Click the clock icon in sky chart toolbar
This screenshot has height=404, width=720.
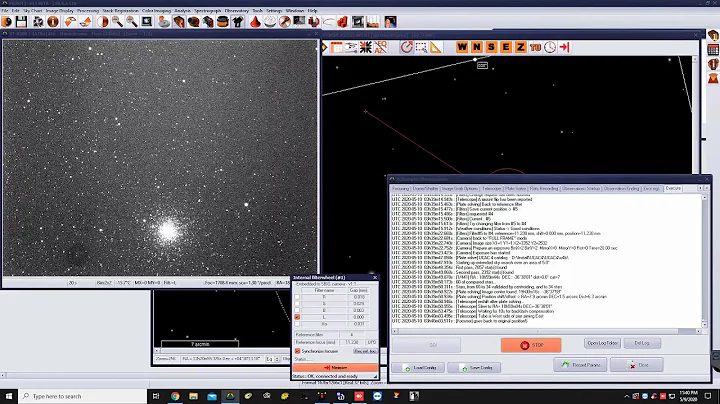click(550, 47)
